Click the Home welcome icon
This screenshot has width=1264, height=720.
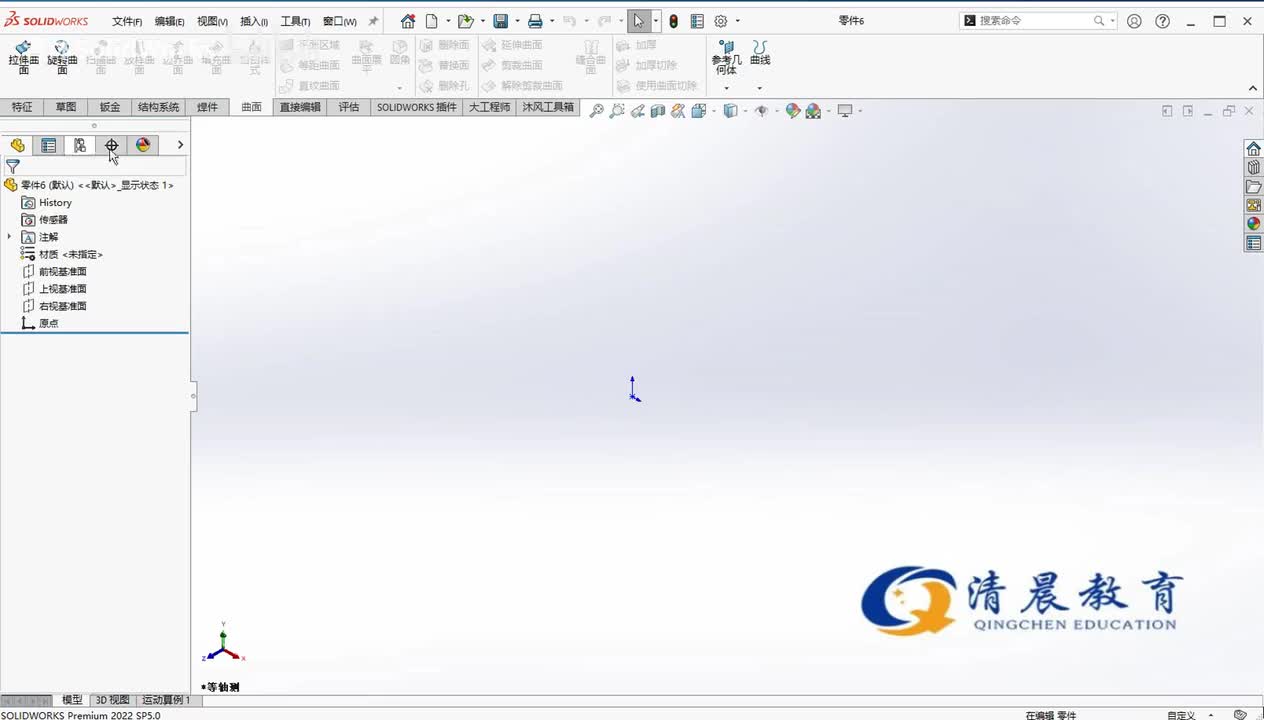(408, 21)
